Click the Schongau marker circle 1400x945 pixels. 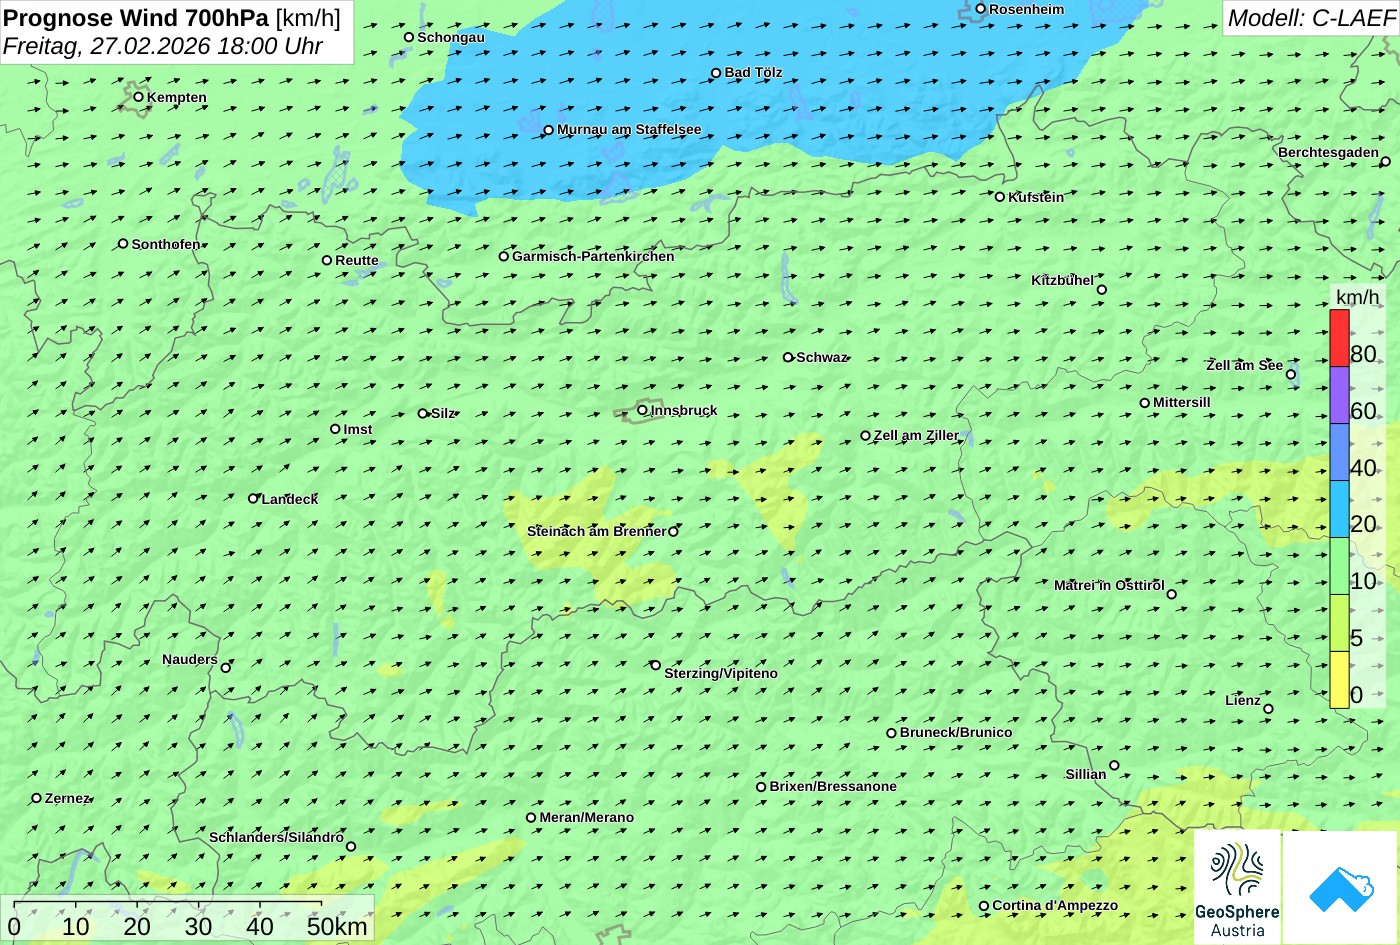pyautogui.click(x=409, y=37)
